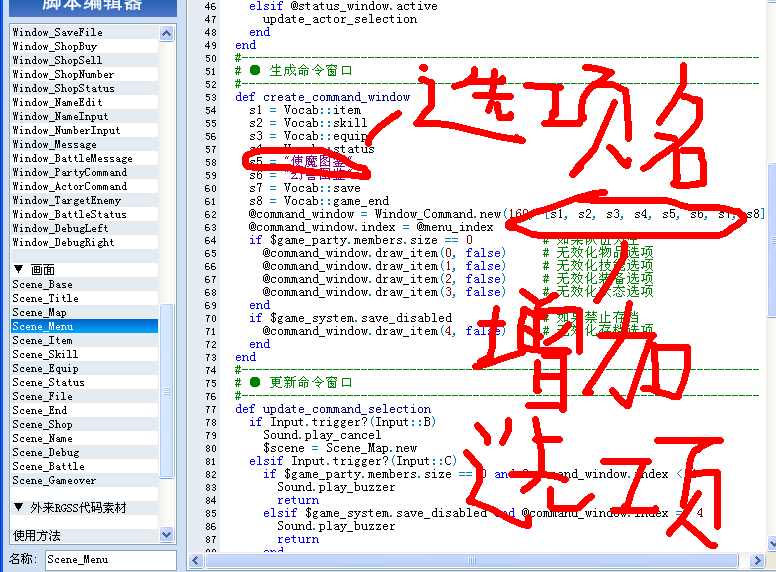
Task: Select Scene_Item script
Action: tap(84, 340)
